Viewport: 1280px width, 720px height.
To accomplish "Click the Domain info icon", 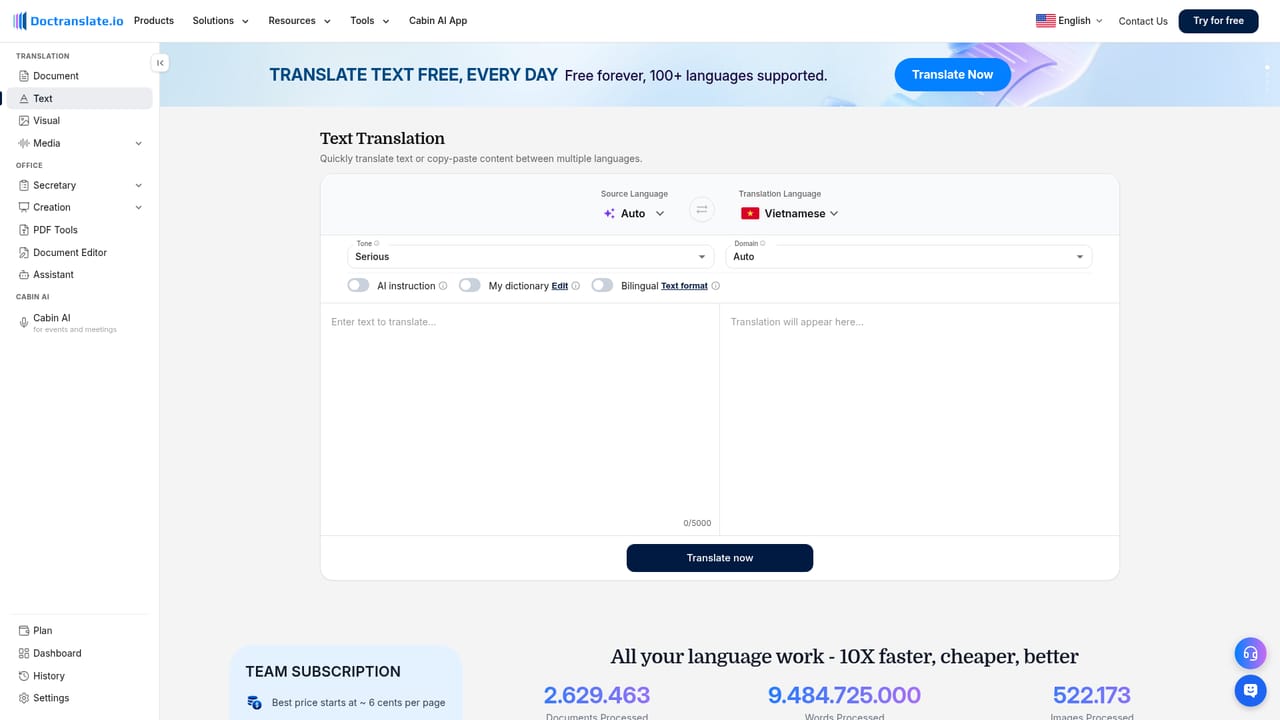I will [764, 243].
